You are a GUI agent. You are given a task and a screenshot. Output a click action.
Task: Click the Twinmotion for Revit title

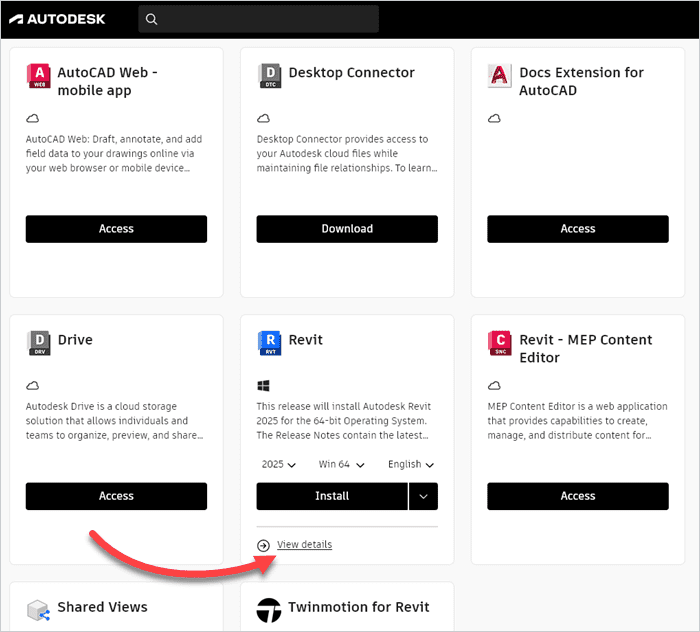[358, 607]
